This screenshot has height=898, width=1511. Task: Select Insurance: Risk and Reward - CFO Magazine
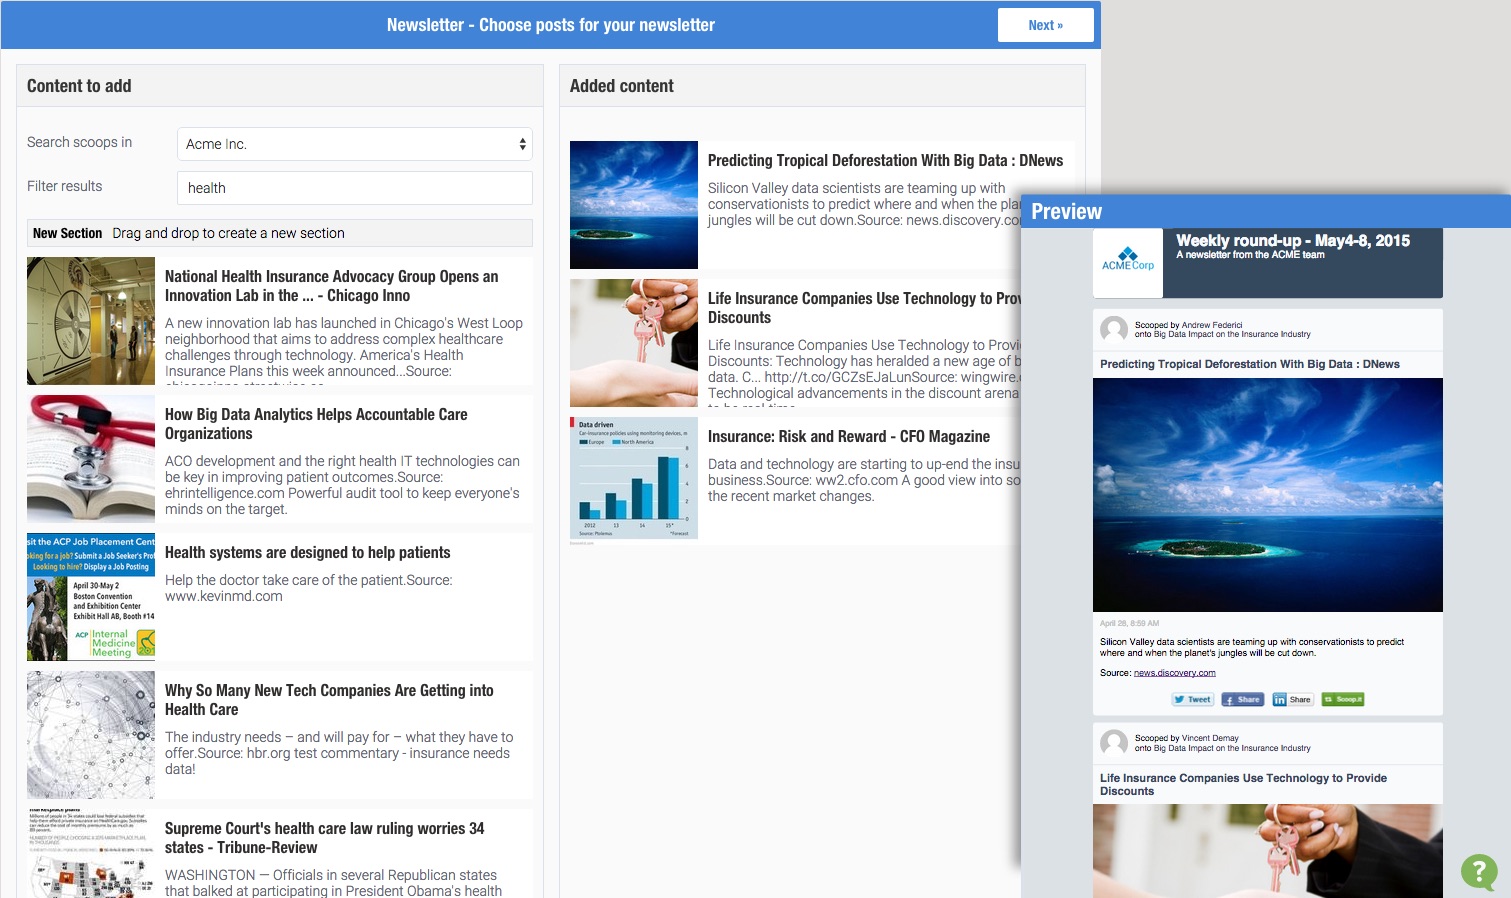pyautogui.click(x=849, y=437)
